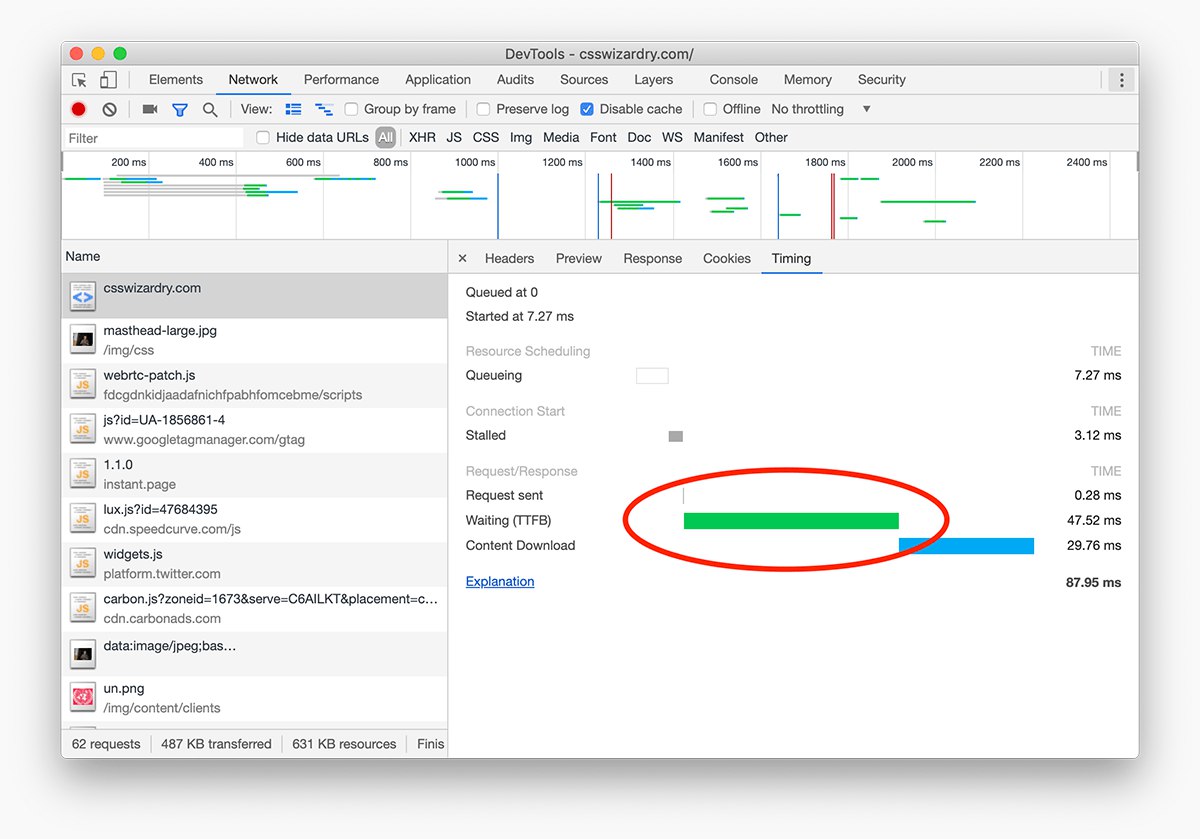
Task: Click the masthead-large.jpg thumbnail icon
Action: (82, 340)
